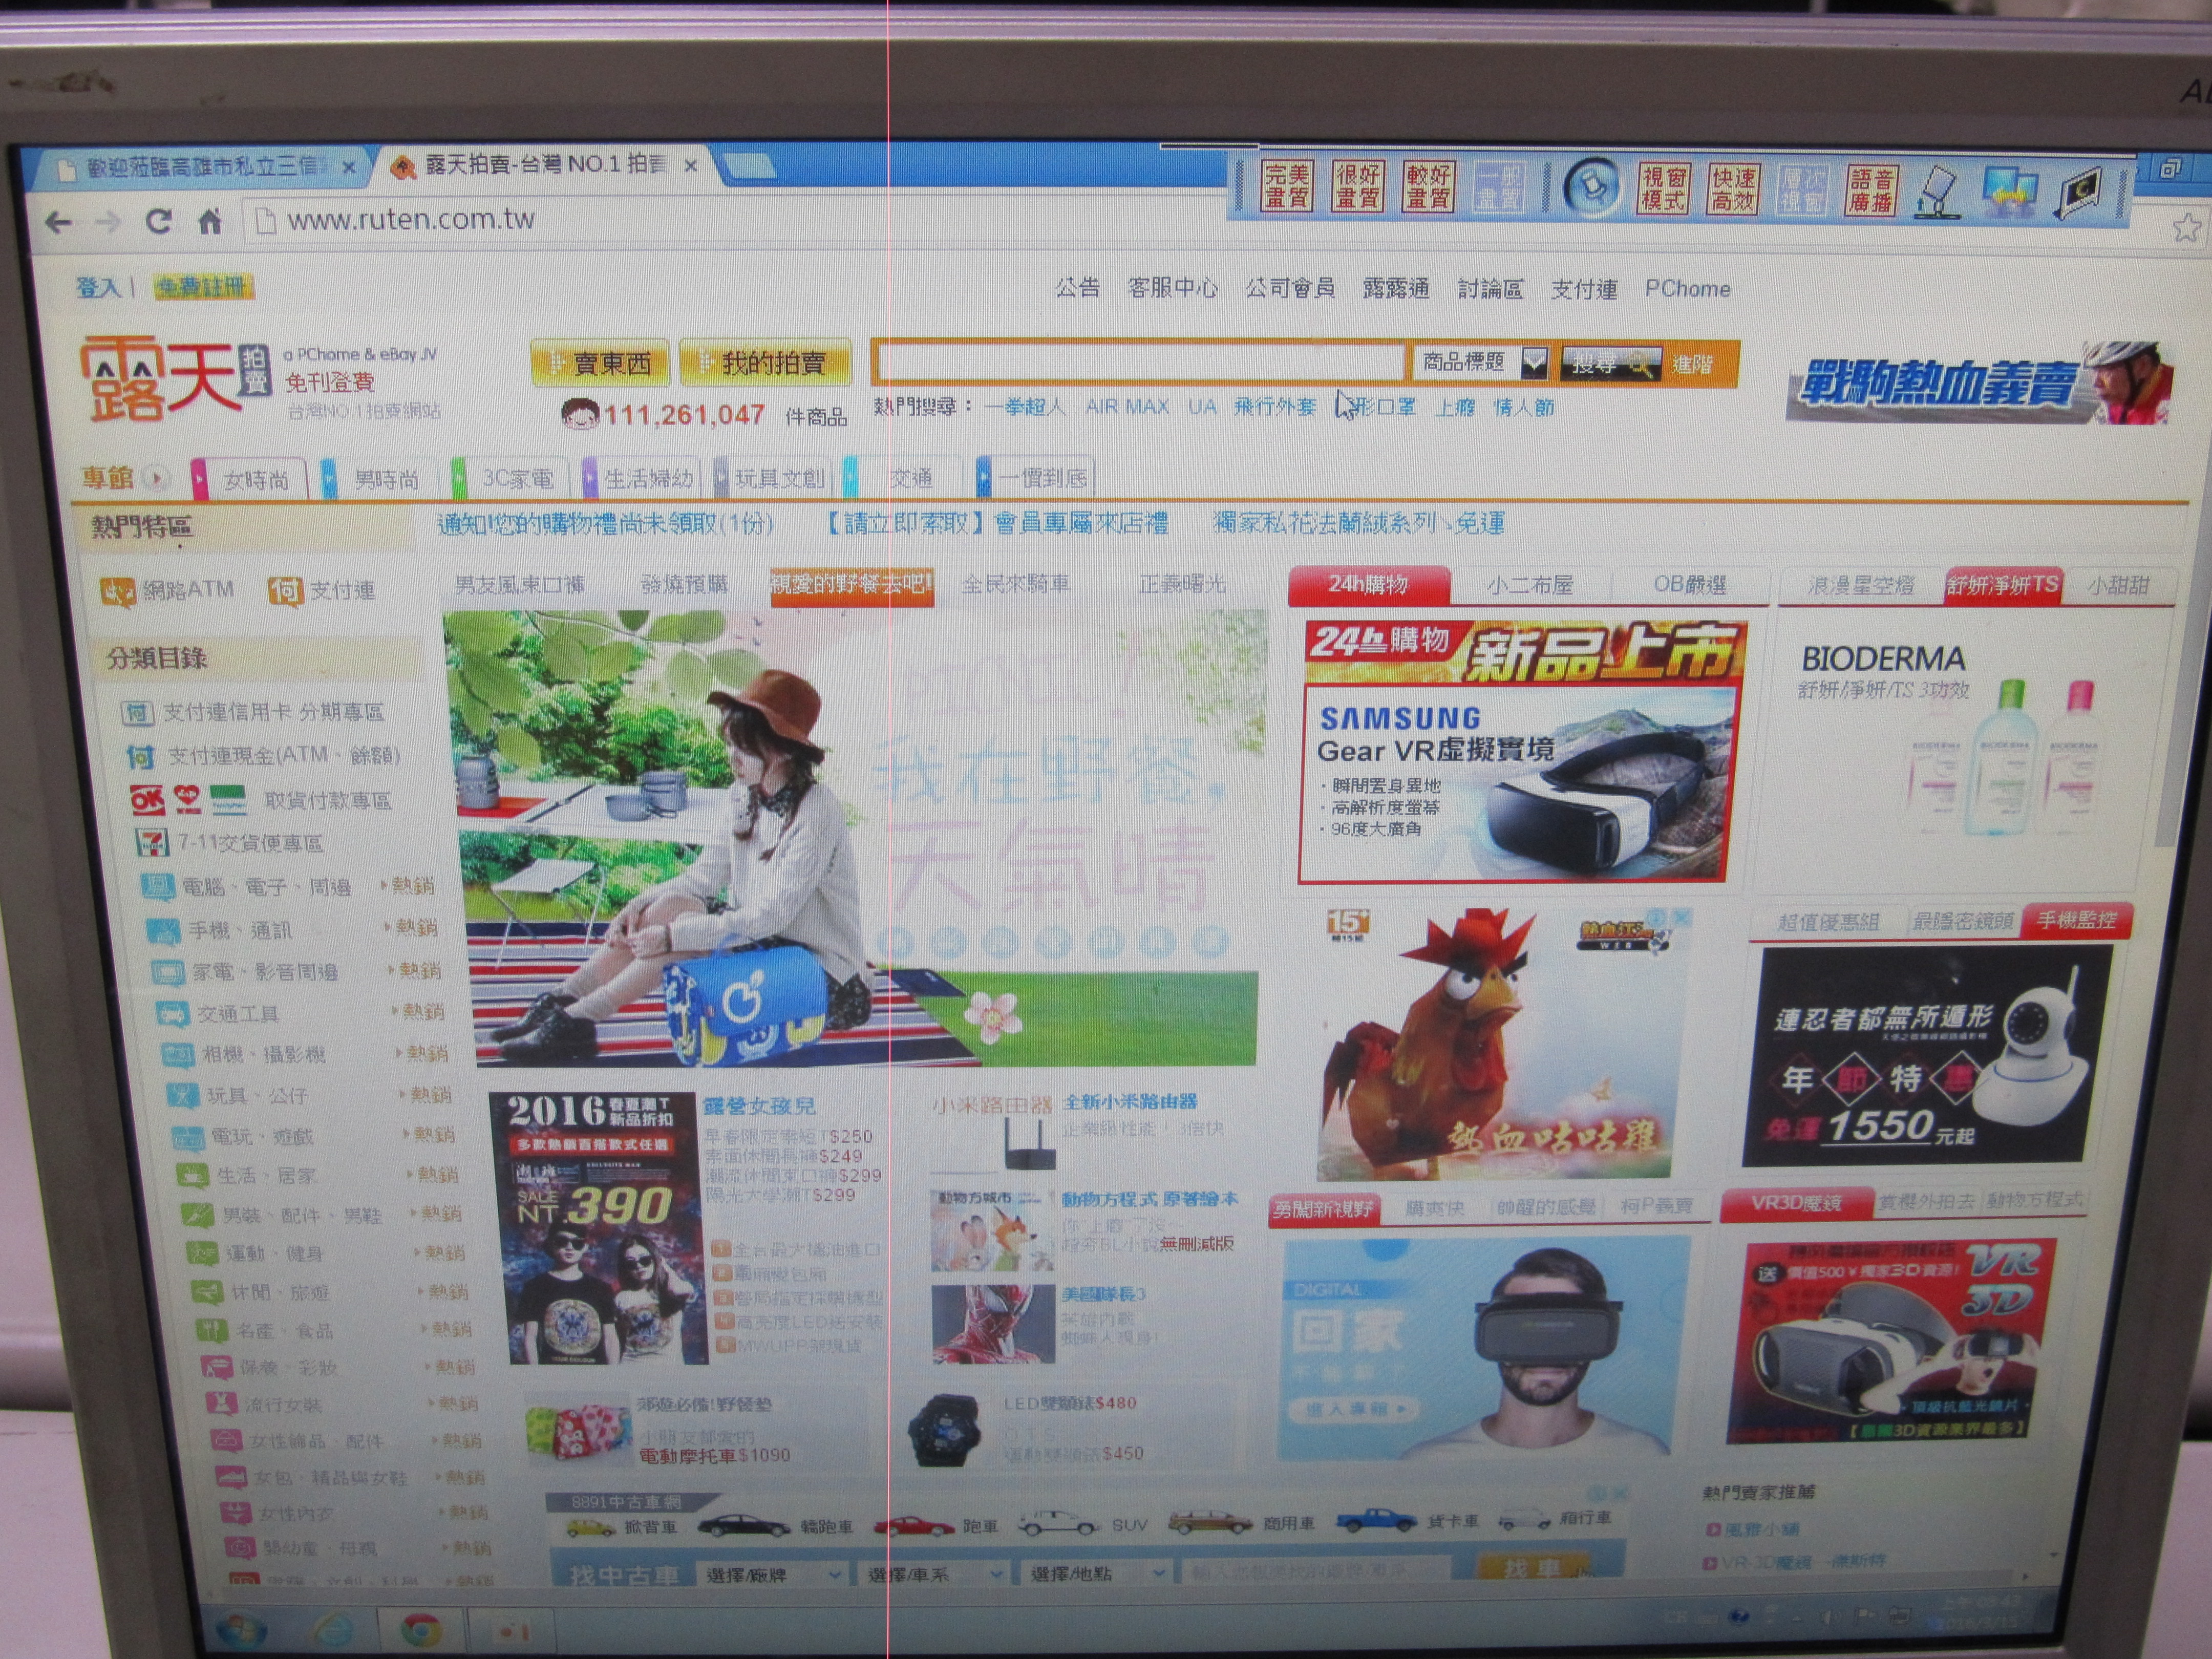Viewport: 2212px width, 1659px height.
Task: Click the 搜尋 search button
Action: 1611,363
